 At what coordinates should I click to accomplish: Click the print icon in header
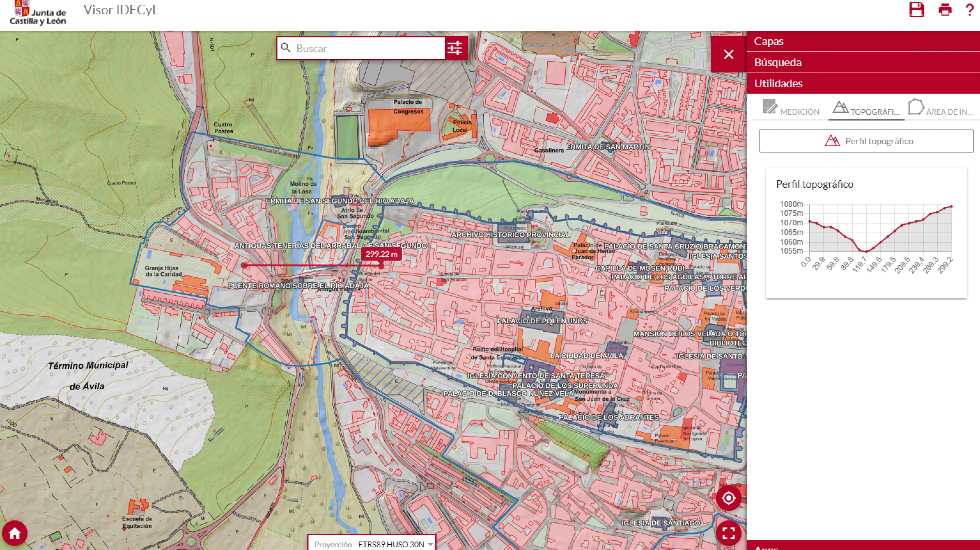(945, 10)
